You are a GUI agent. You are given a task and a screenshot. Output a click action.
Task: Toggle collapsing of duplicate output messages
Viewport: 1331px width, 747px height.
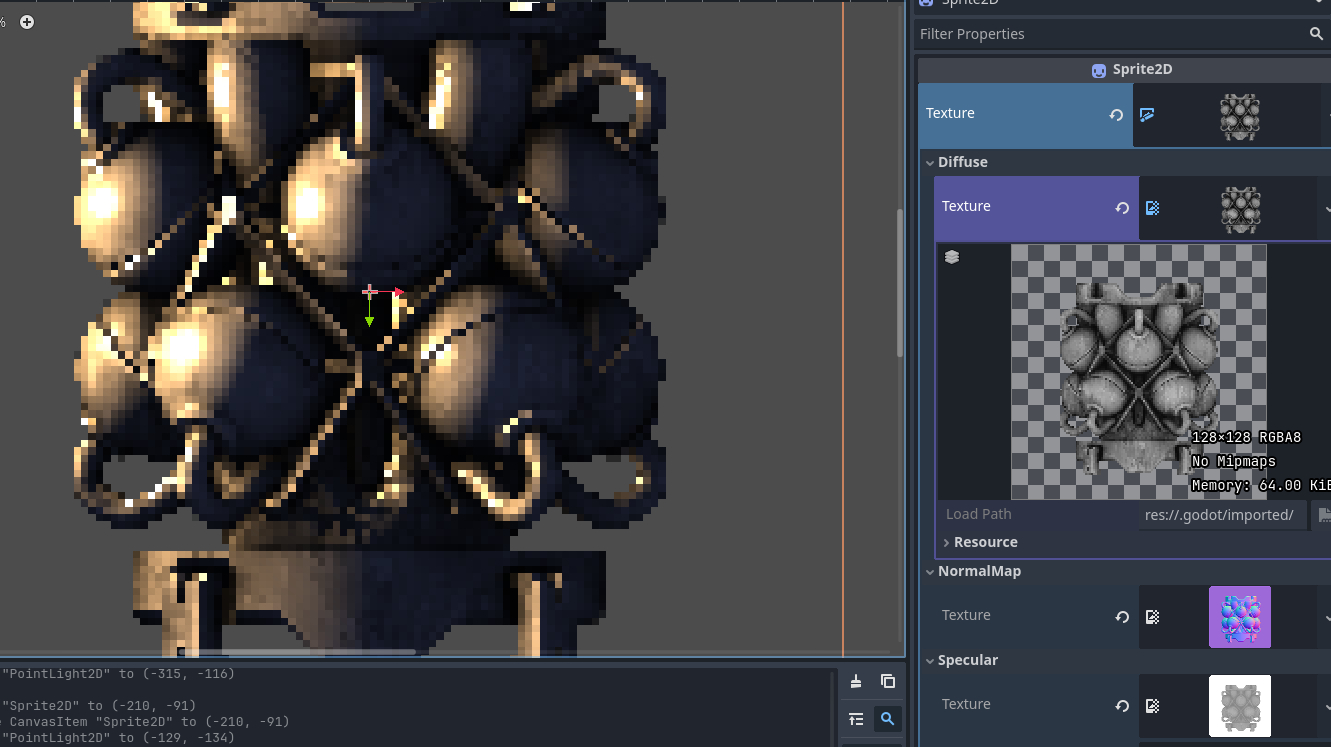coord(856,718)
